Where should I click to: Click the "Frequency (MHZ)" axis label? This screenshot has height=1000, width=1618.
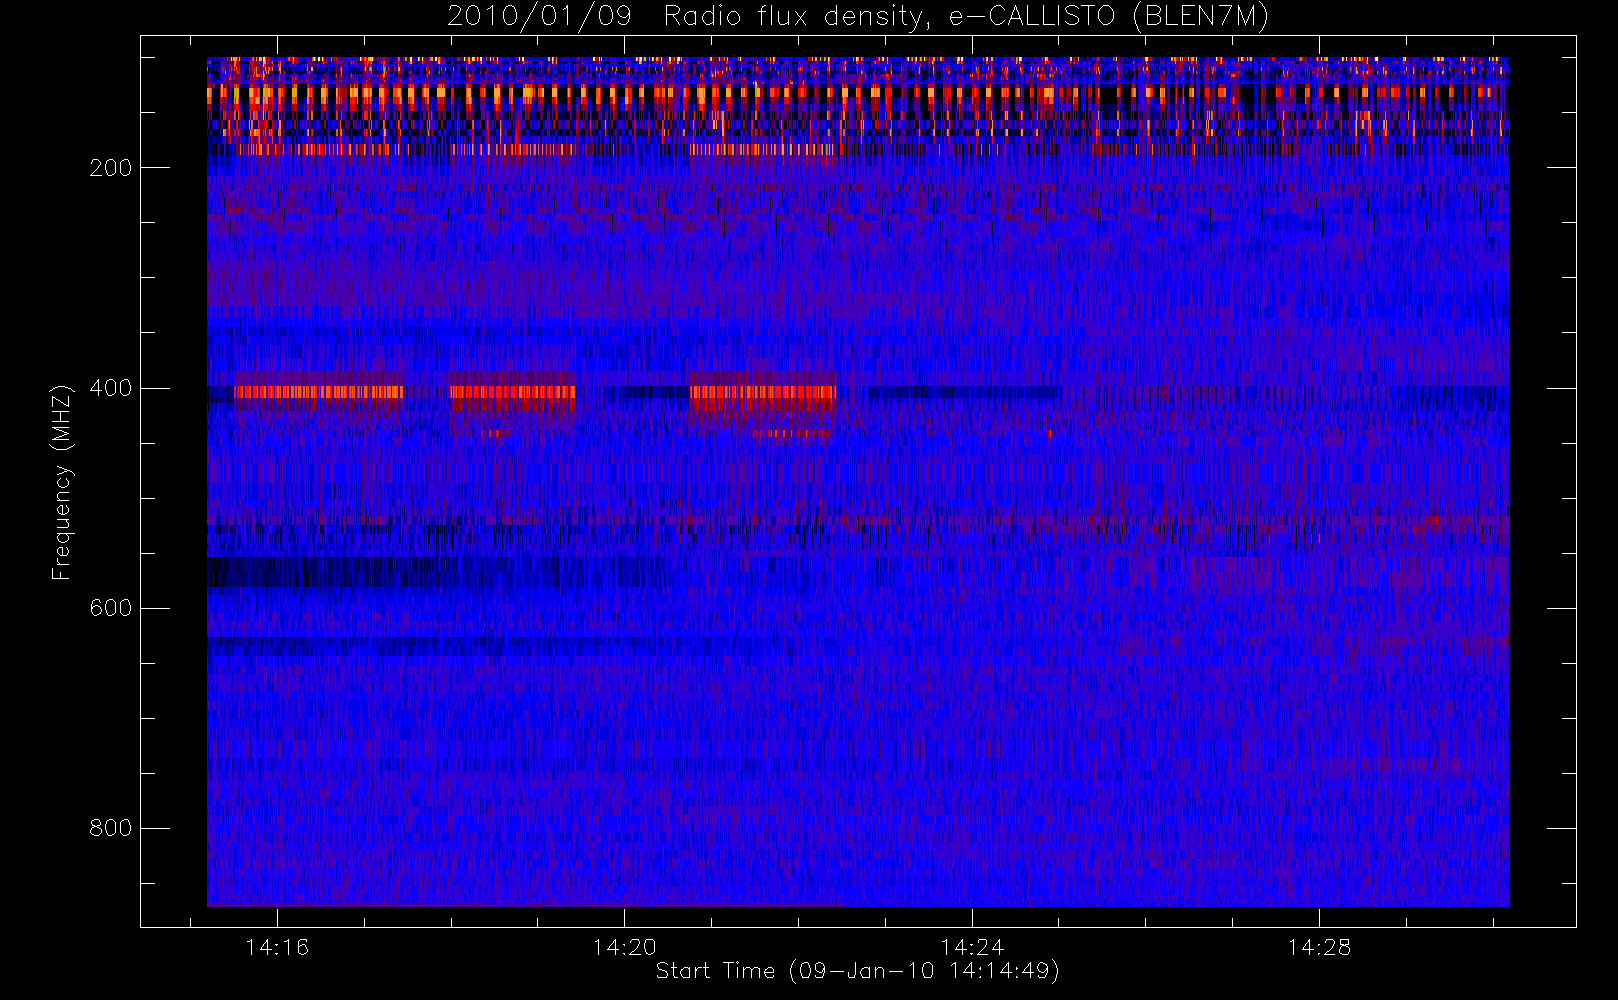click(x=62, y=482)
